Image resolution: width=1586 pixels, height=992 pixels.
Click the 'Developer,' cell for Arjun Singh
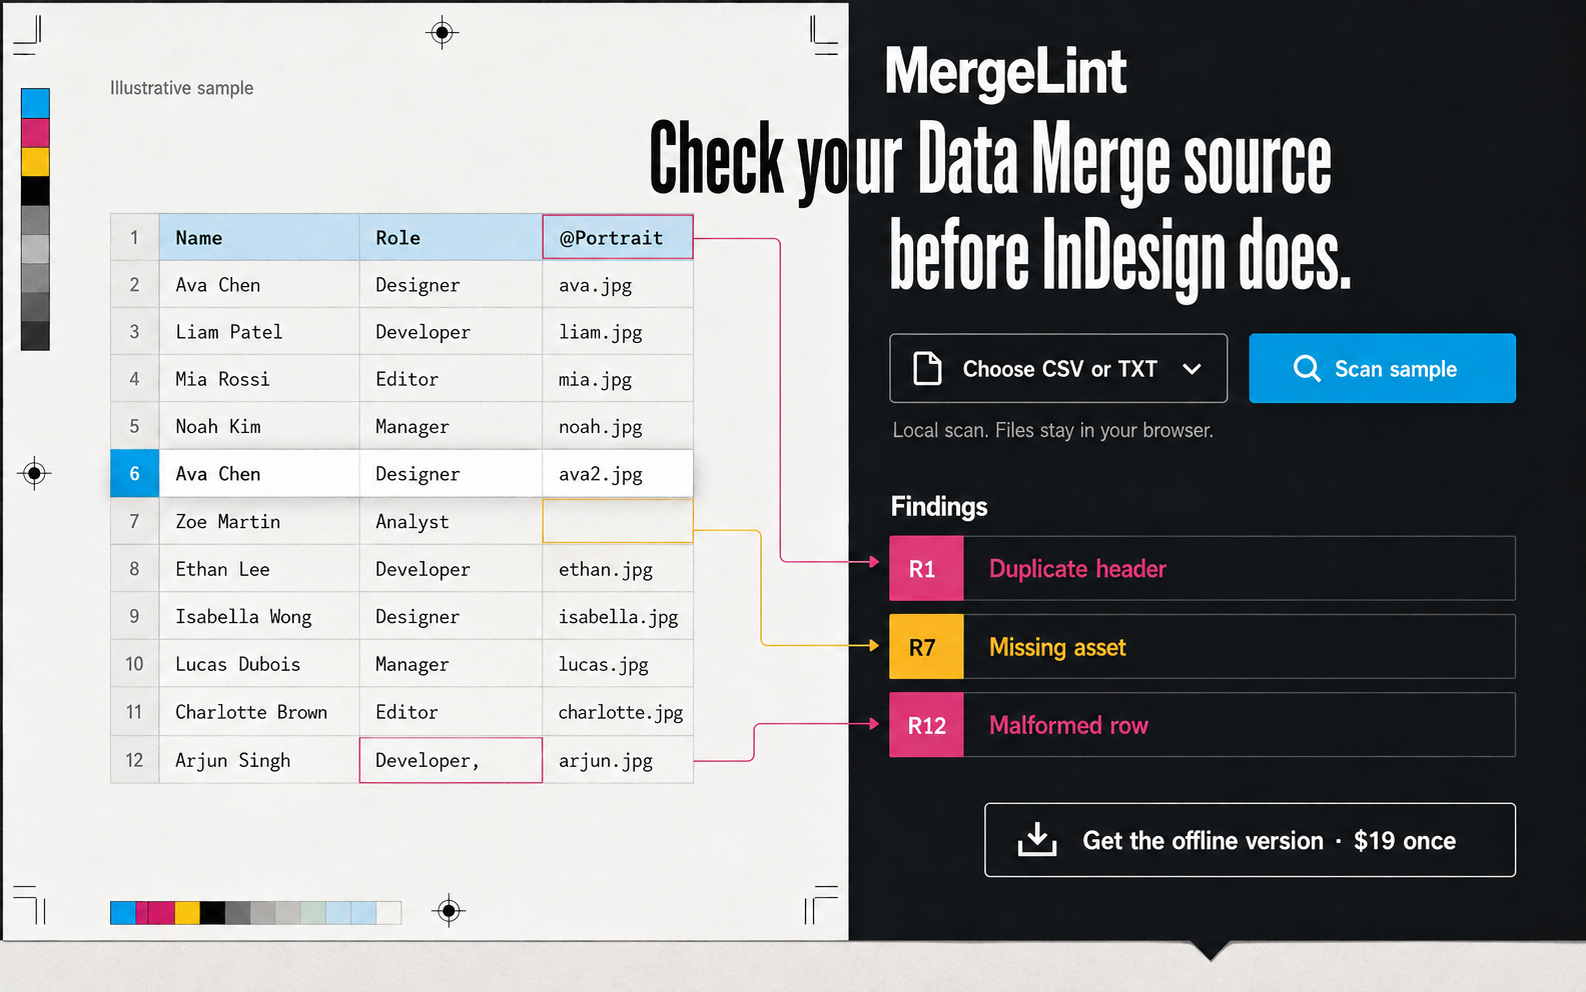[451, 760]
